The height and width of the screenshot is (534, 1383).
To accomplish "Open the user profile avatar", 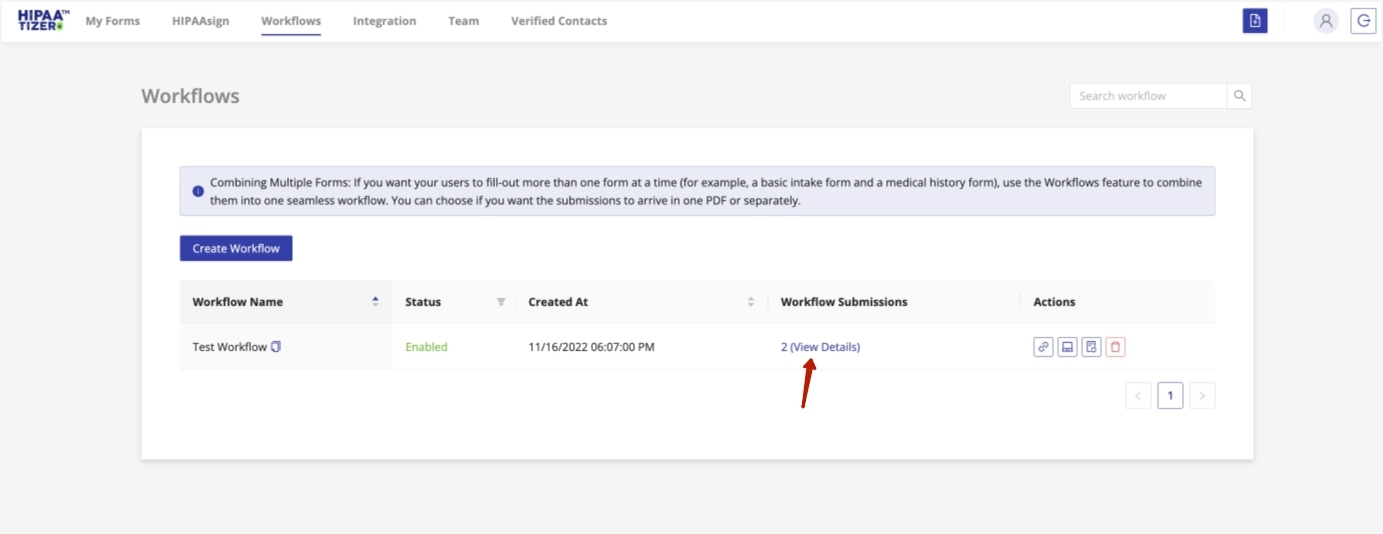I will point(1326,21).
